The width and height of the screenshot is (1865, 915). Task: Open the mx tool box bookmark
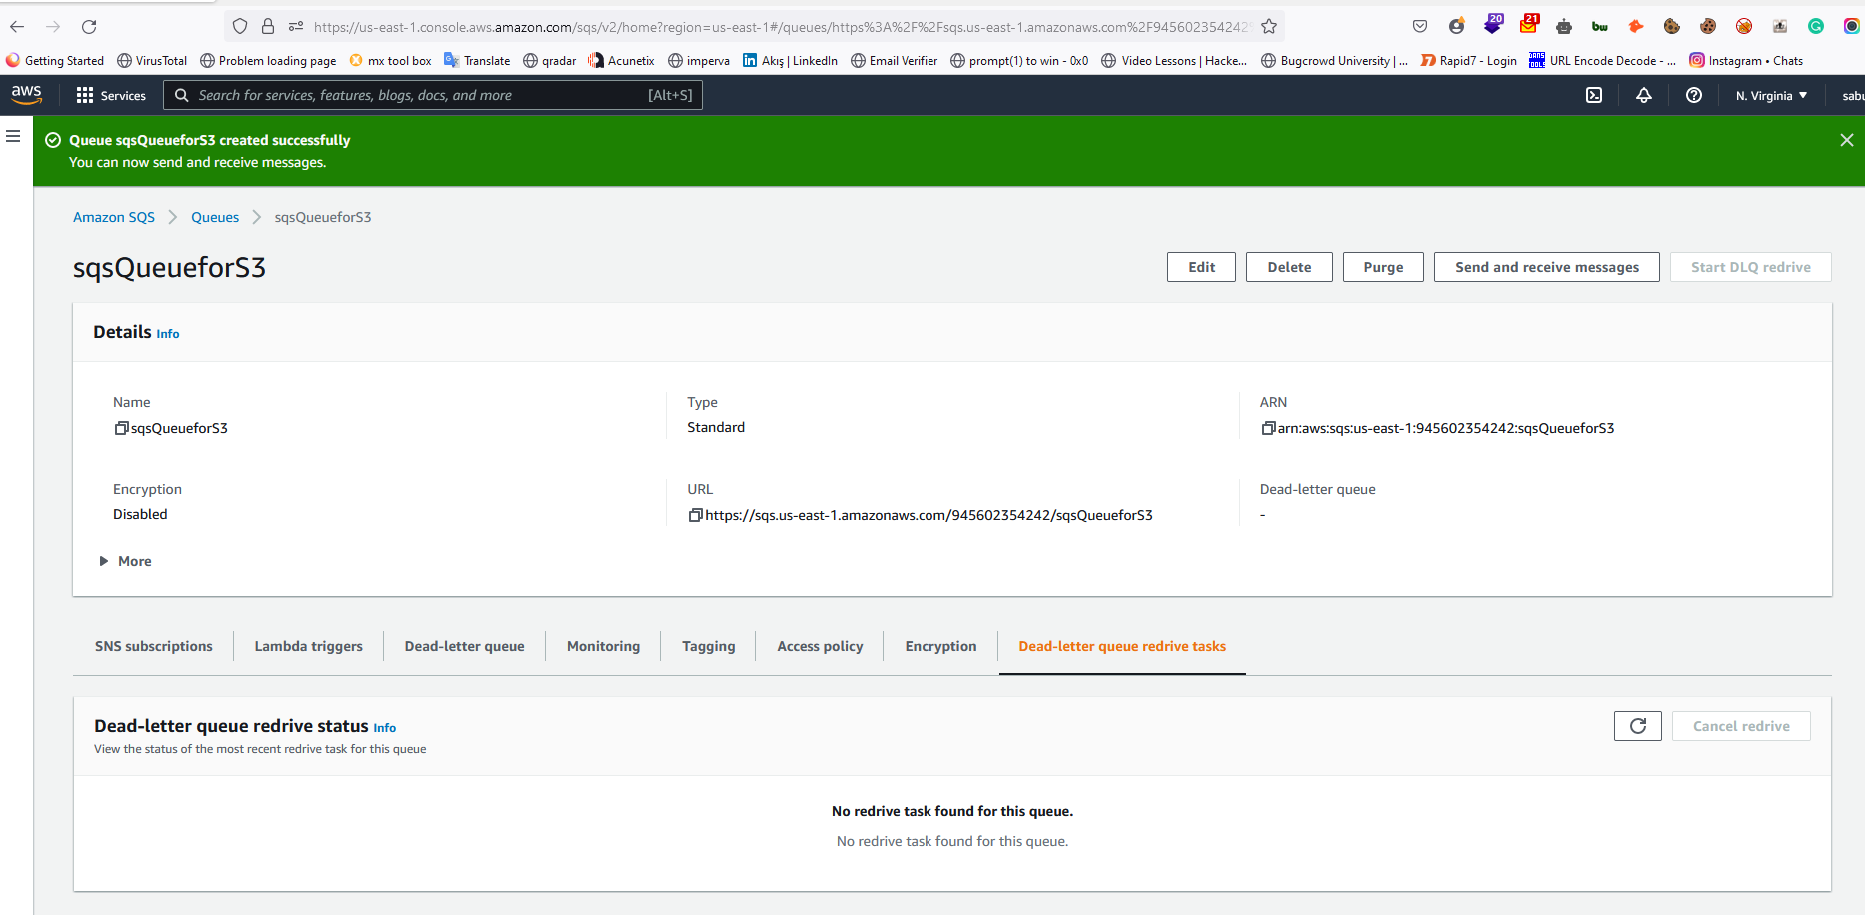tap(390, 61)
